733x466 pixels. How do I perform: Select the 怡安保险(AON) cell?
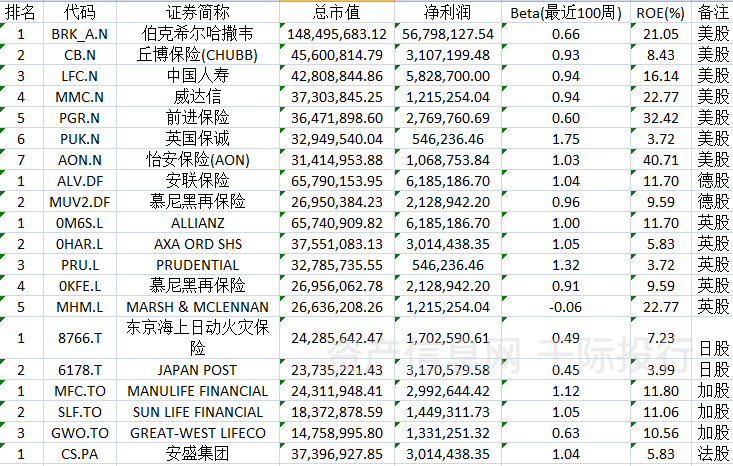coord(198,160)
